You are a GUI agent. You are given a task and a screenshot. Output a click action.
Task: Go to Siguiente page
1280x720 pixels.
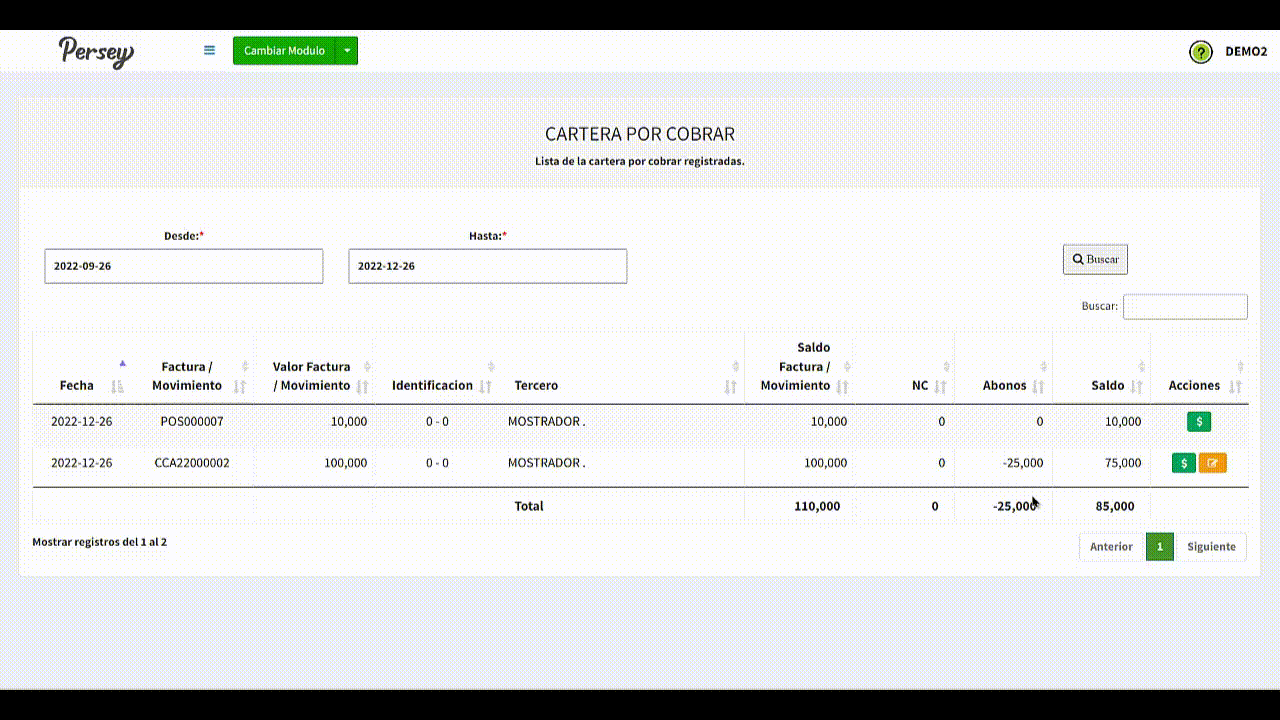coord(1211,547)
